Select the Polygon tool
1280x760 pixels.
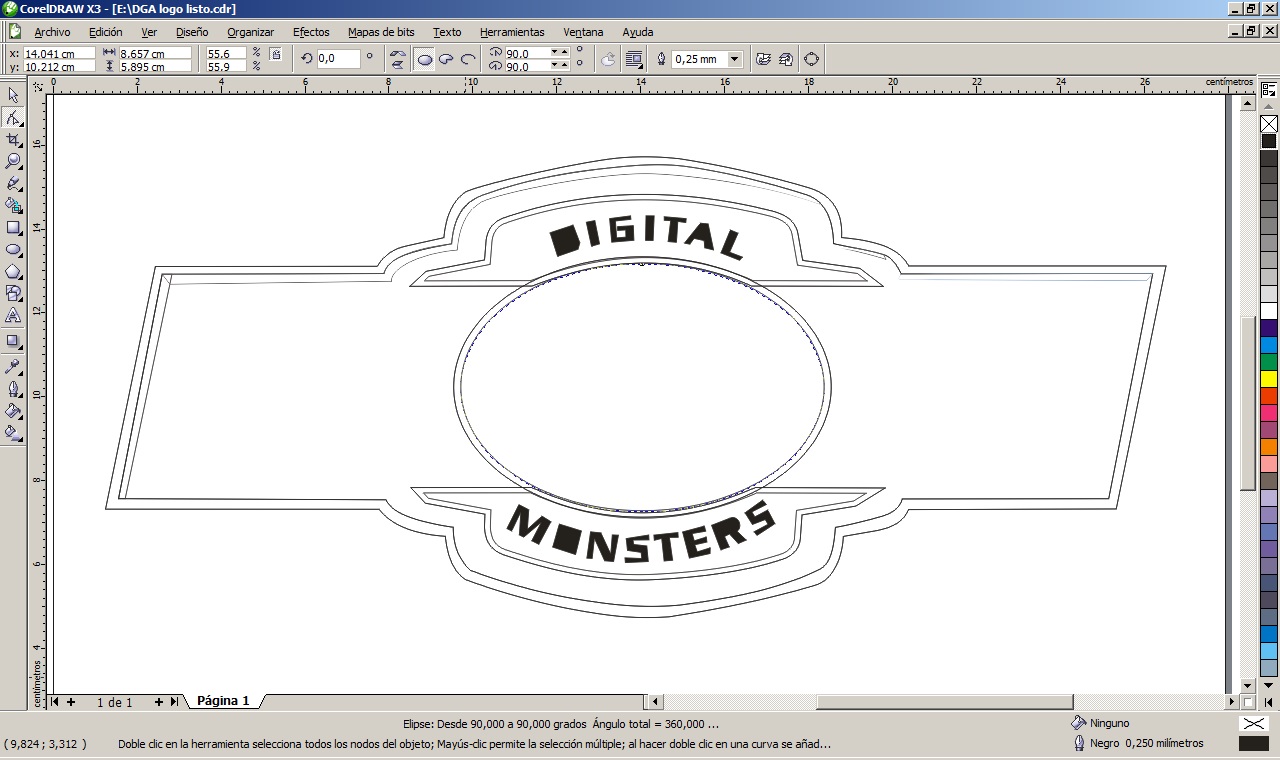[x=13, y=271]
